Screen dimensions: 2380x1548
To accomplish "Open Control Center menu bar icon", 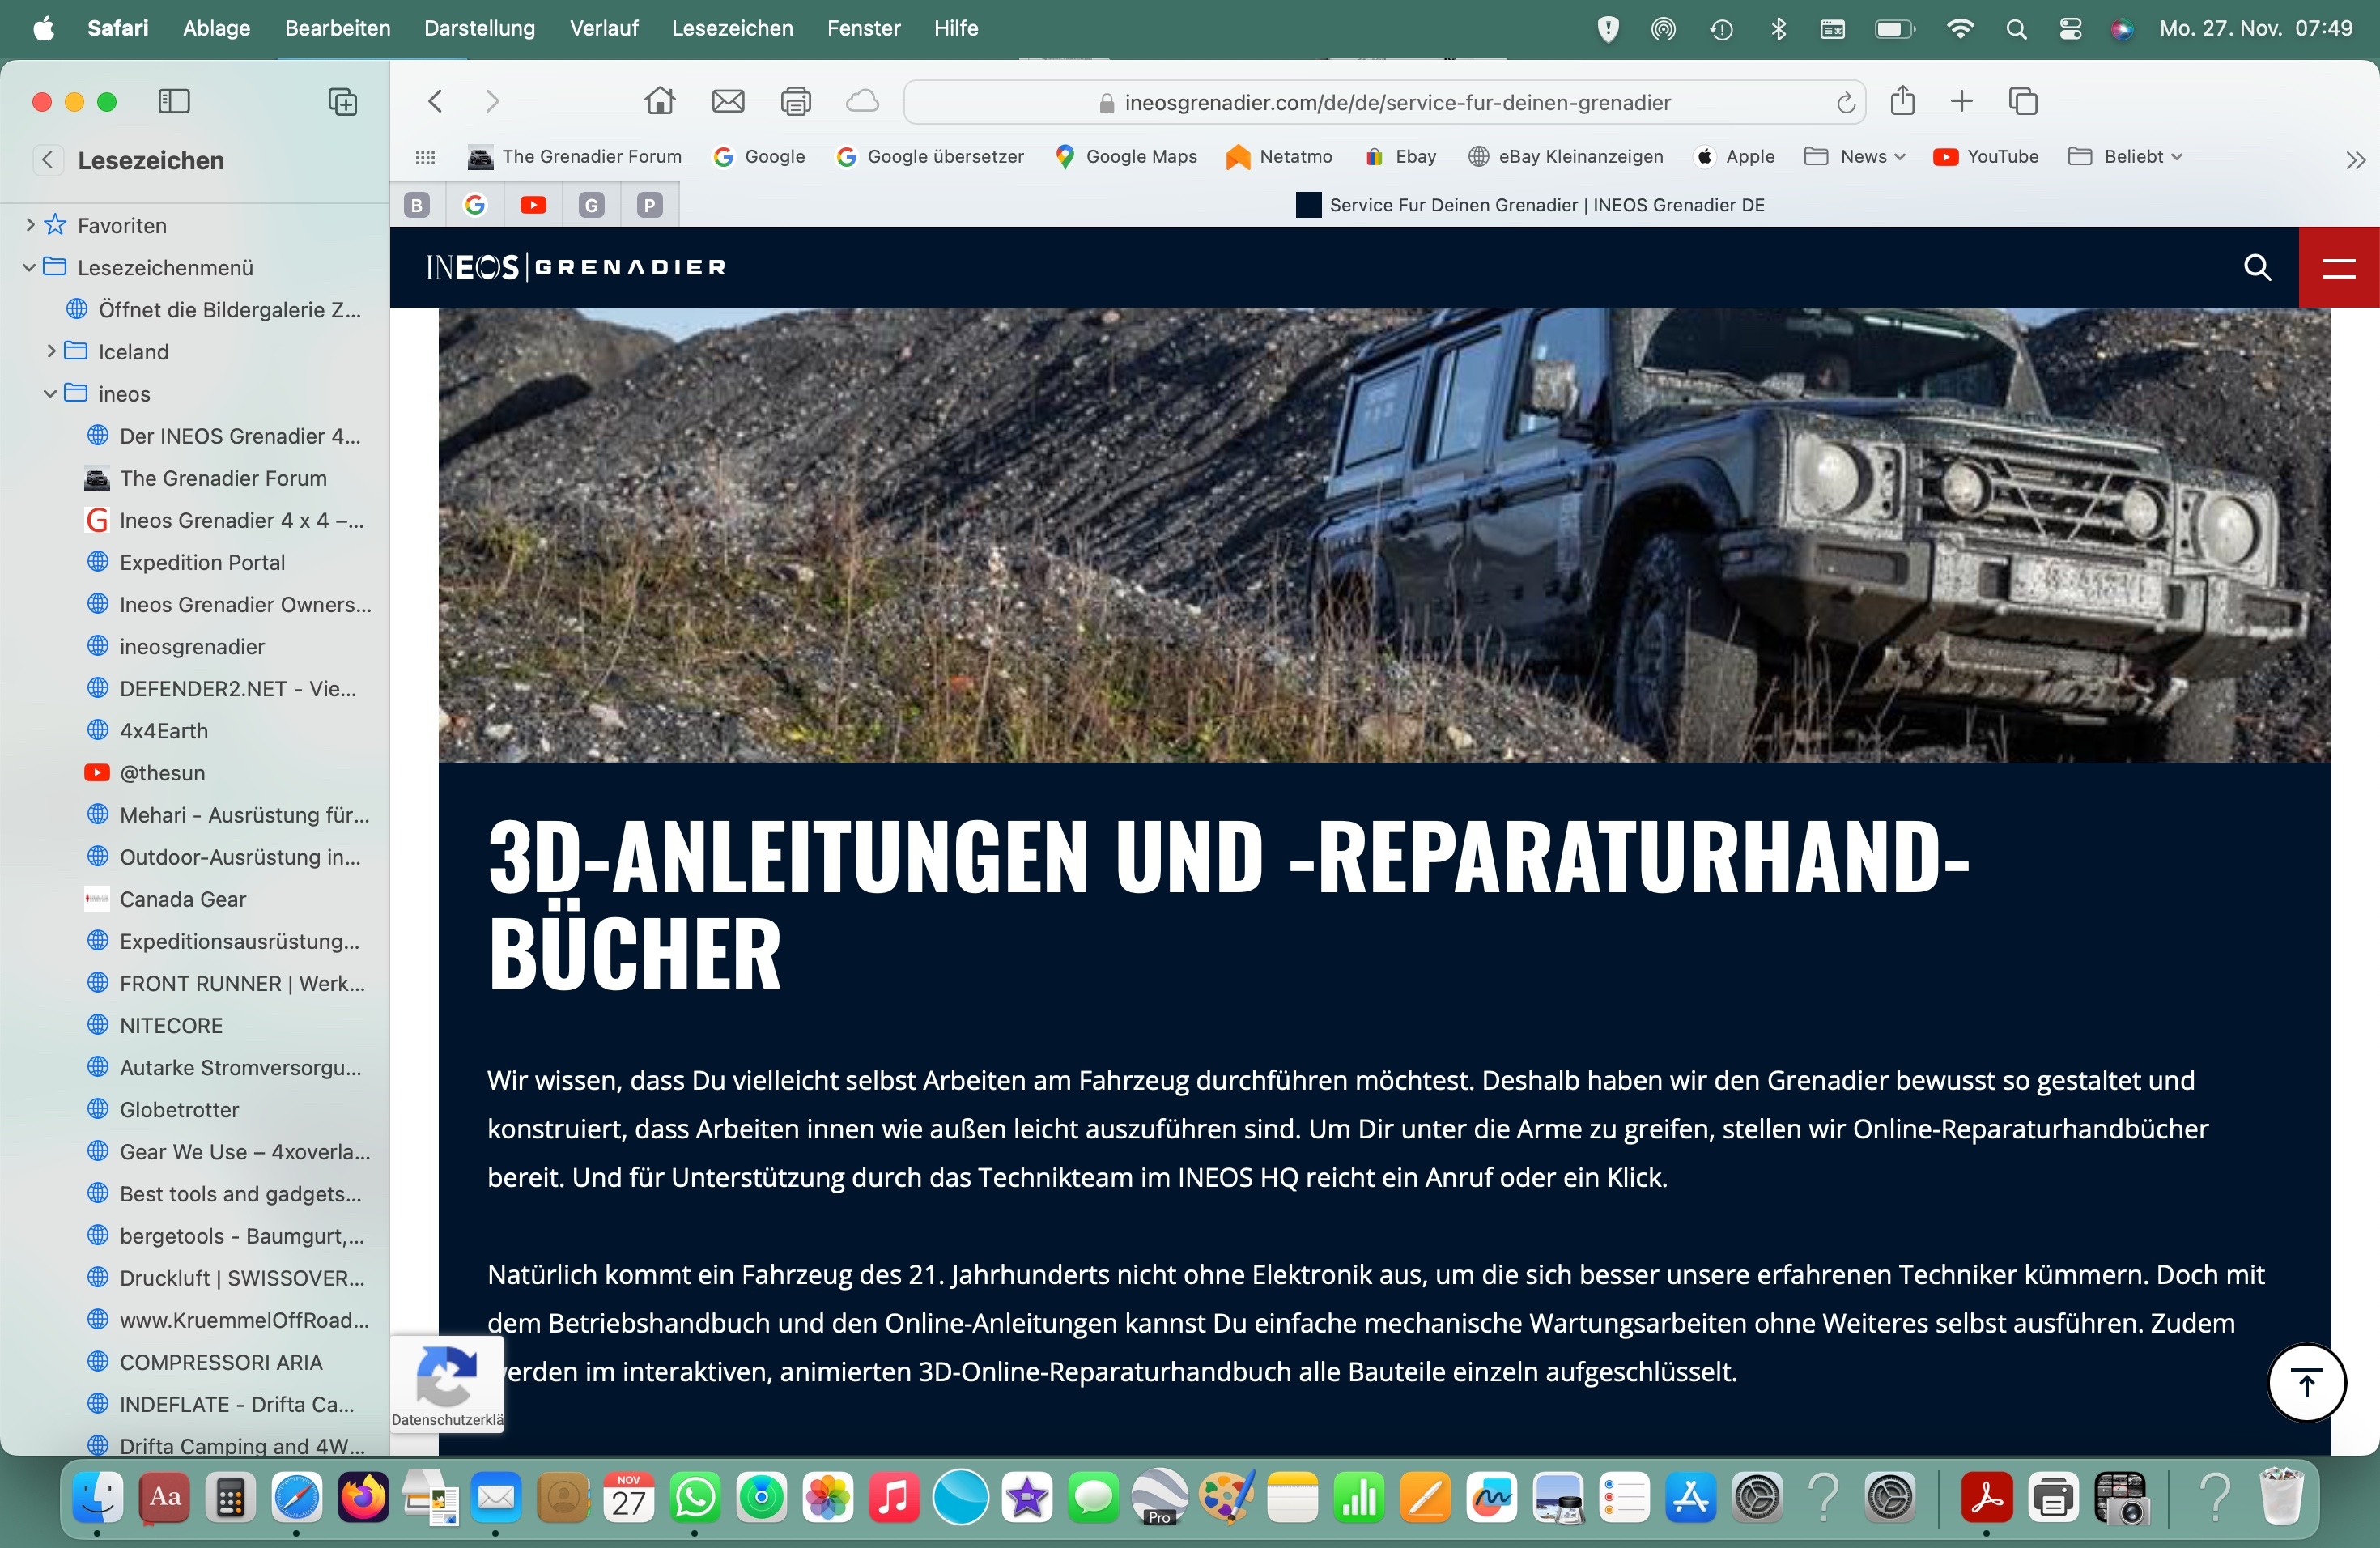I will tap(2070, 29).
